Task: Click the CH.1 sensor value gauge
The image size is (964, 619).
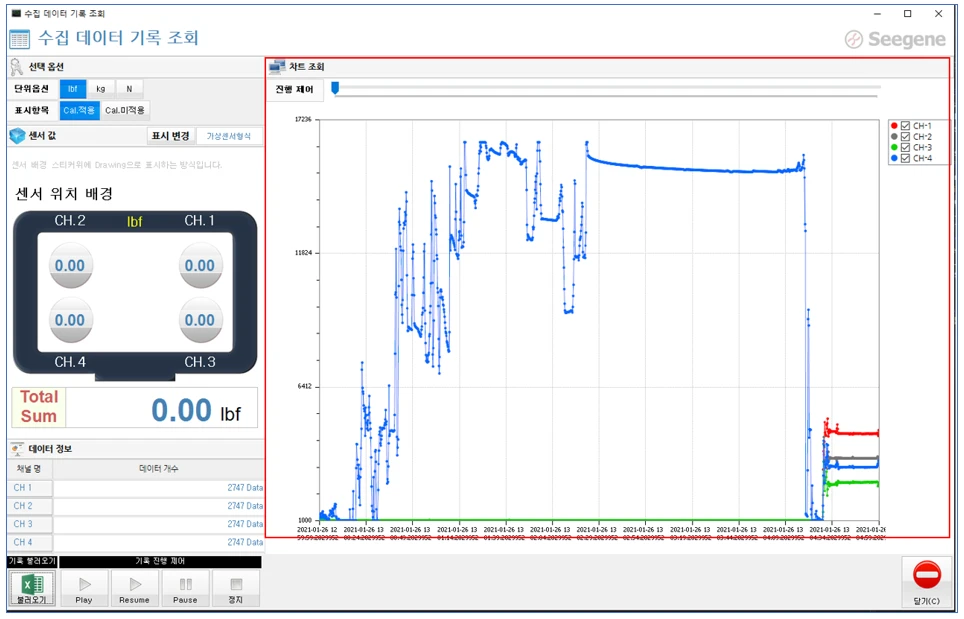Action: 200,266
